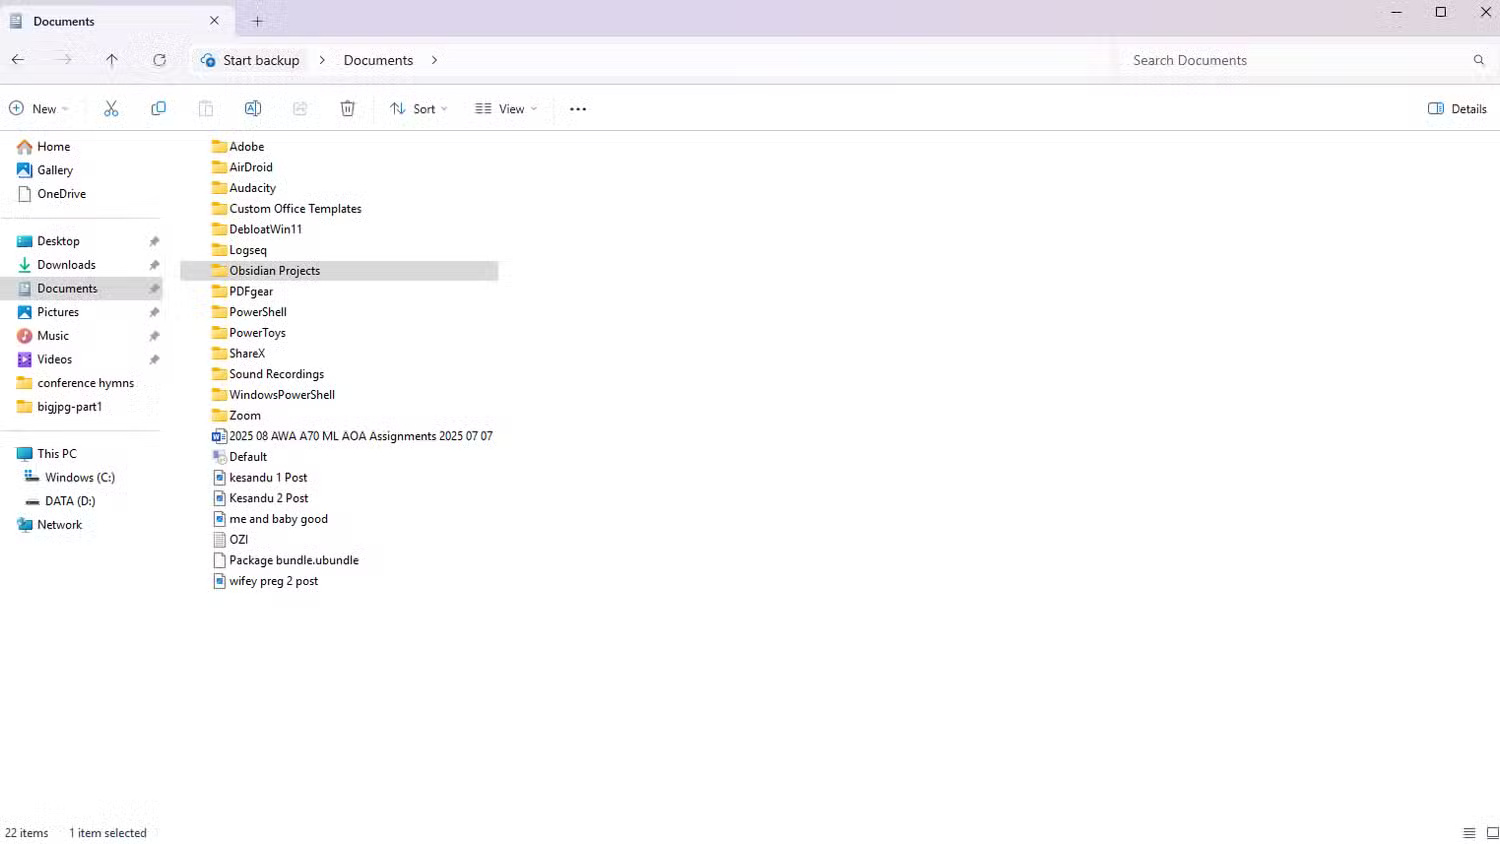Select Music in sidebar
Image resolution: width=1500 pixels, height=844 pixels.
point(53,336)
